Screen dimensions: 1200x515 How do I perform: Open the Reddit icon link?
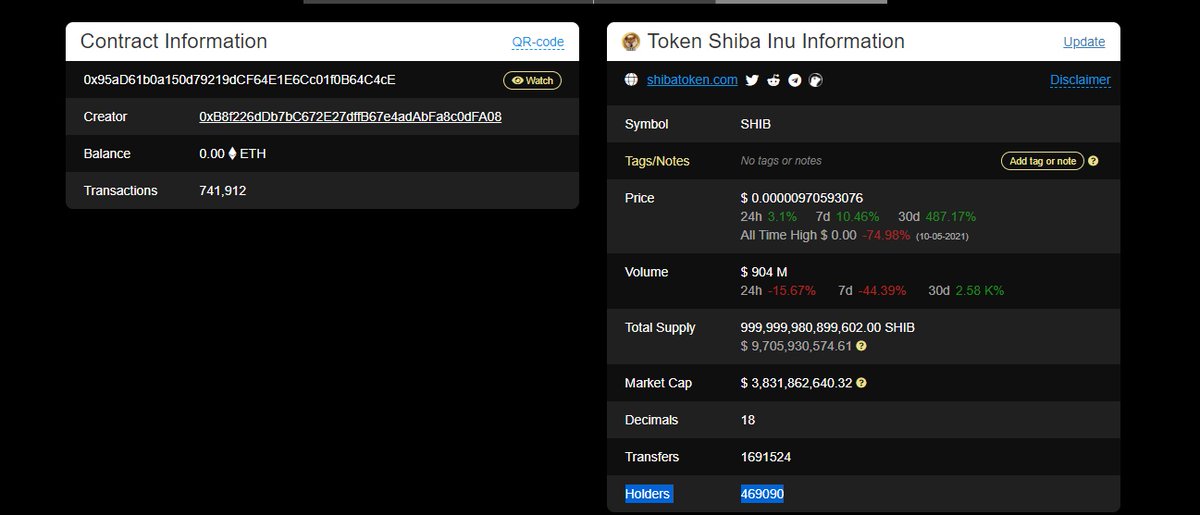(x=774, y=80)
